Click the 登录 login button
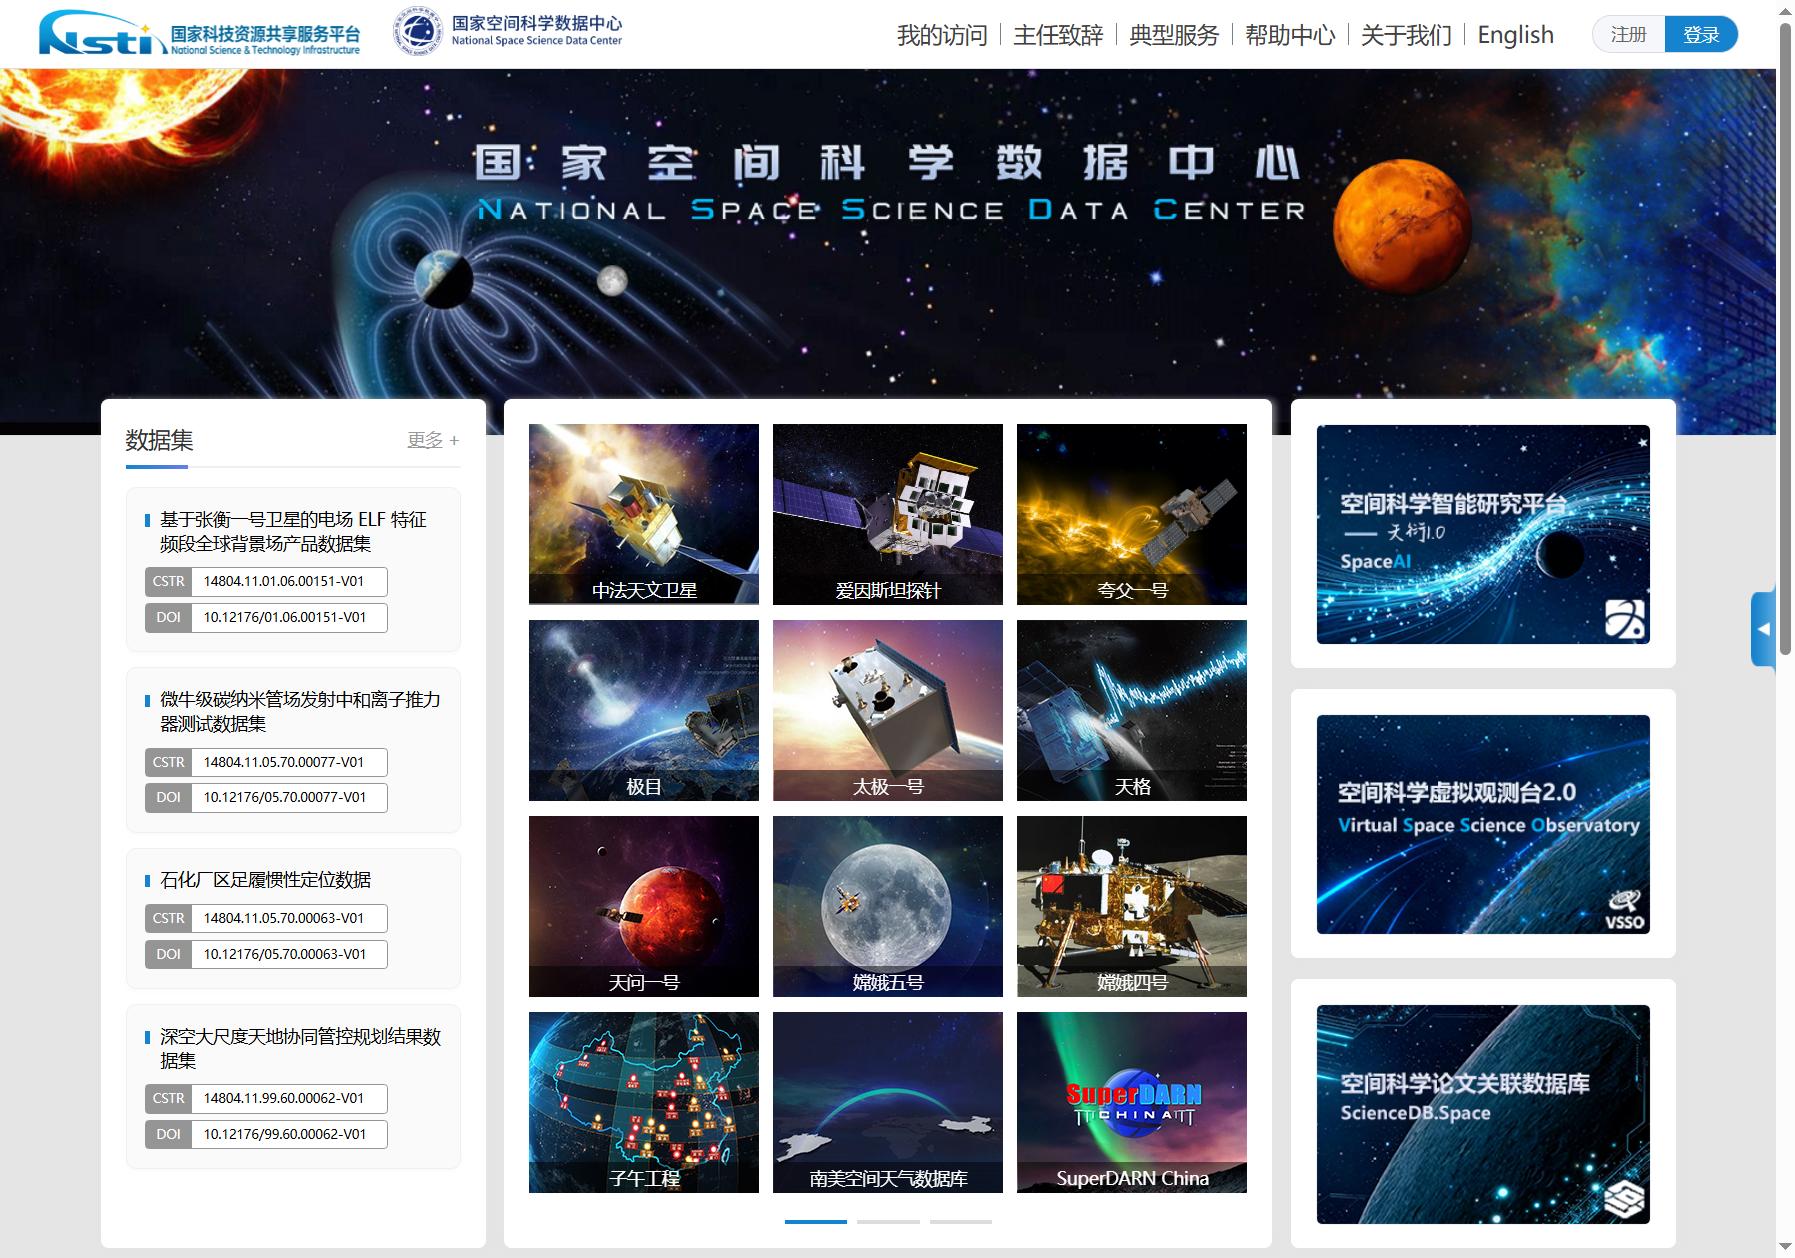This screenshot has height=1258, width=1795. (1701, 34)
